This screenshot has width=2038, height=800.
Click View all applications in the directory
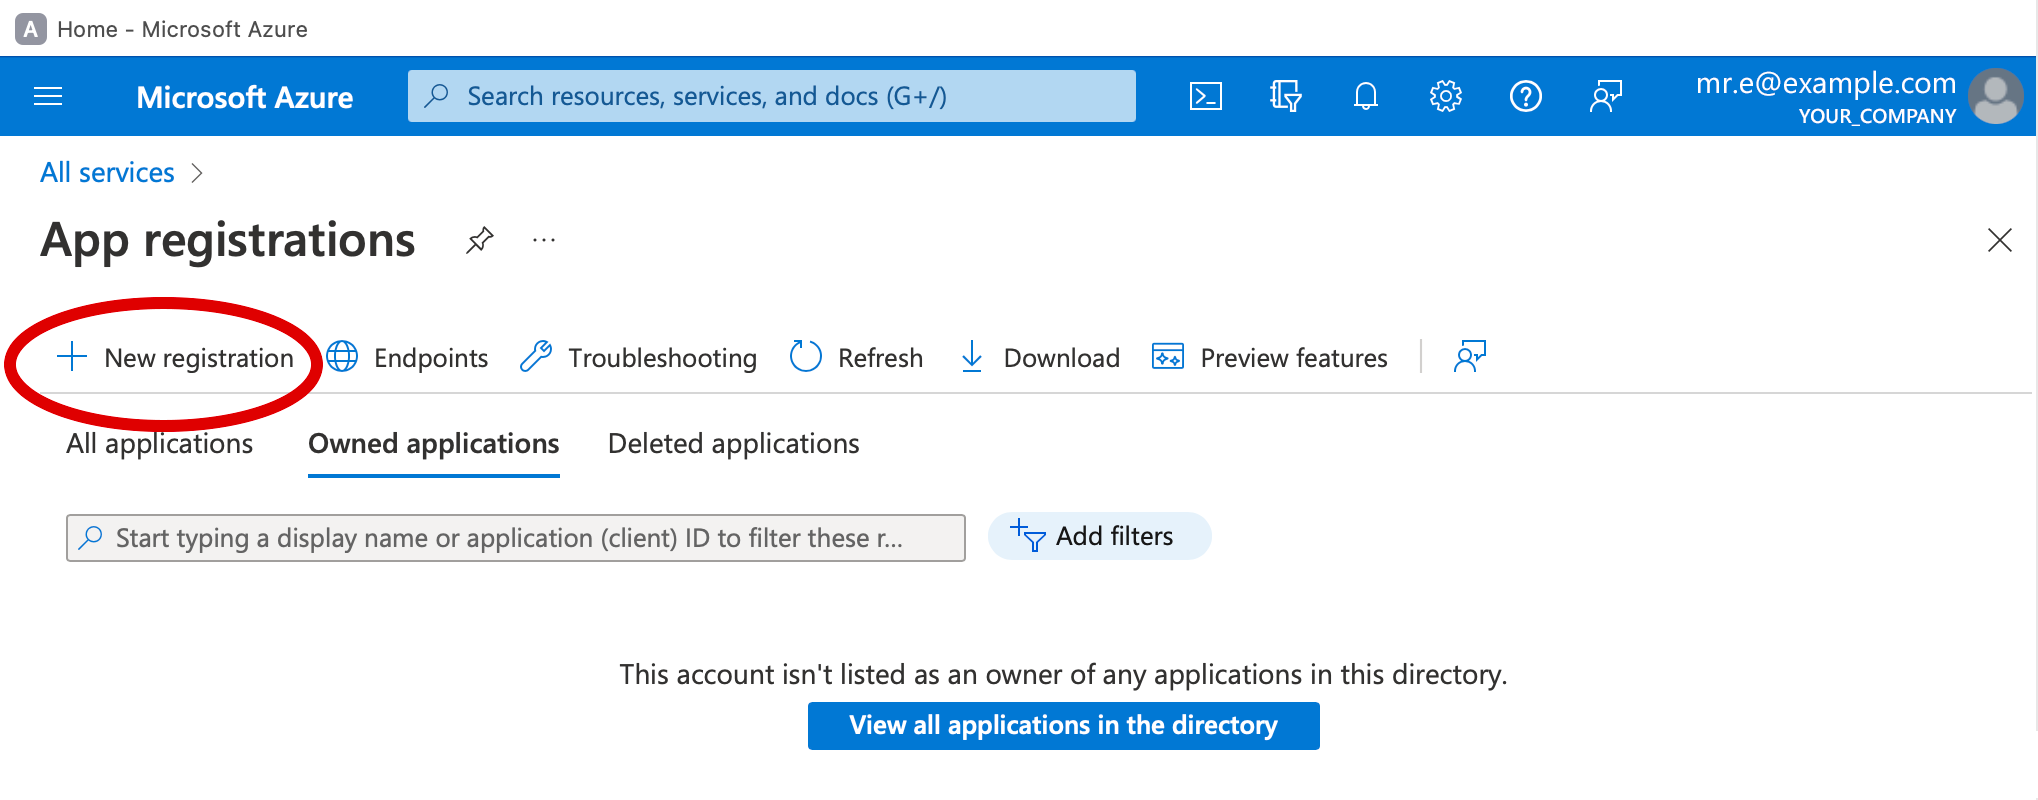click(x=1064, y=725)
